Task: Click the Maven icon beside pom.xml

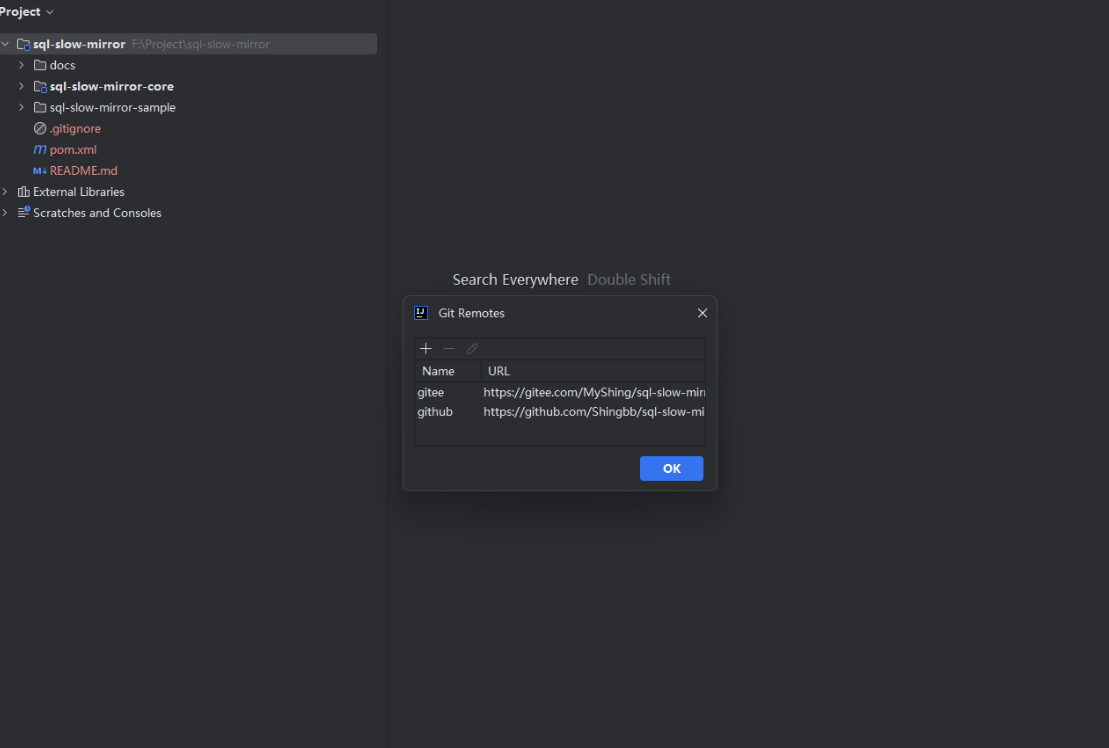Action: (x=40, y=149)
